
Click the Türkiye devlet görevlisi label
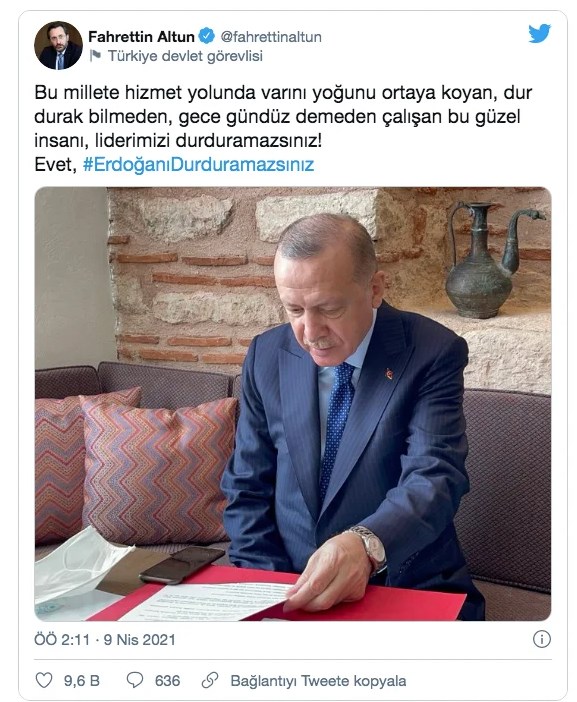pos(185,56)
